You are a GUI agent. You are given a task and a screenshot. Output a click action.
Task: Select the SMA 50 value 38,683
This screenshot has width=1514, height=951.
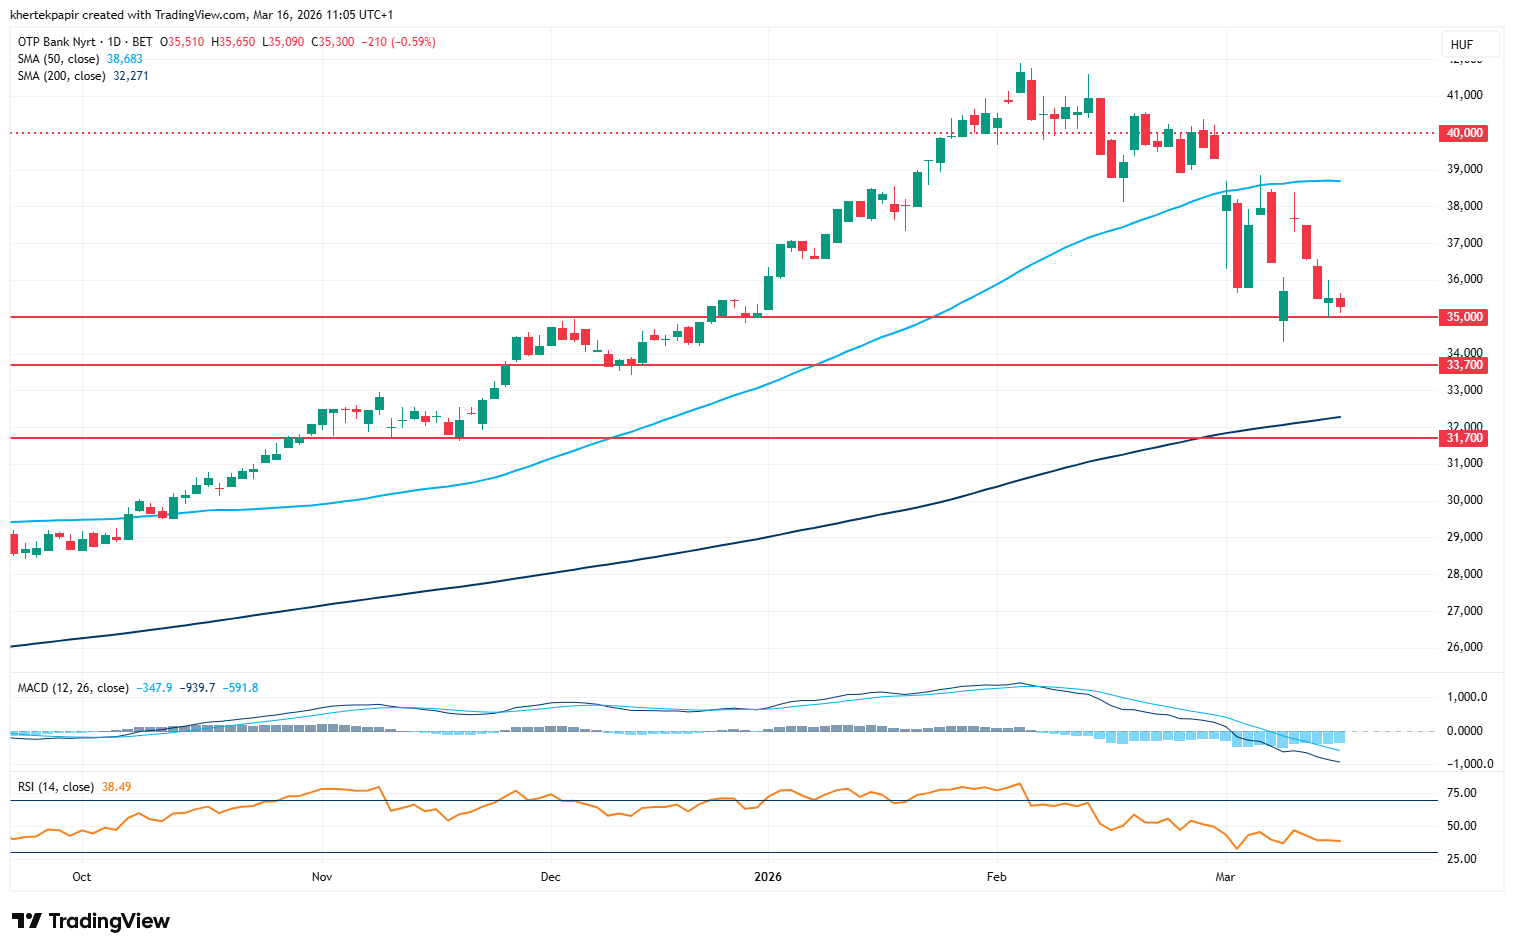coord(125,59)
